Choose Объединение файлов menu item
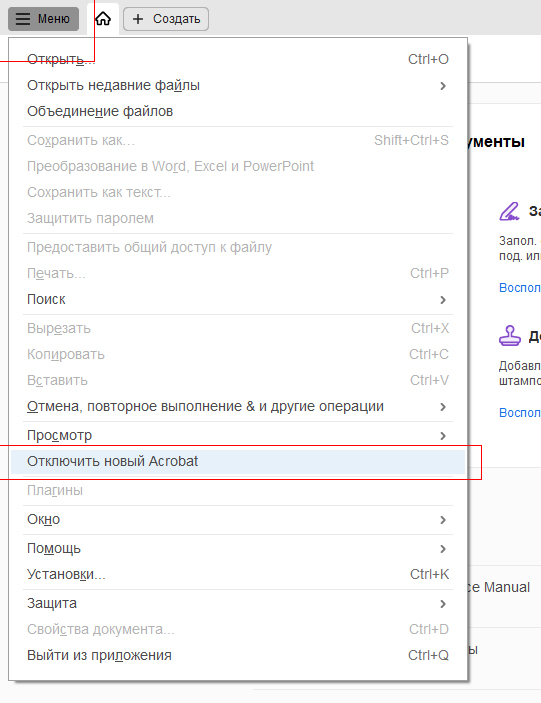 click(238, 111)
